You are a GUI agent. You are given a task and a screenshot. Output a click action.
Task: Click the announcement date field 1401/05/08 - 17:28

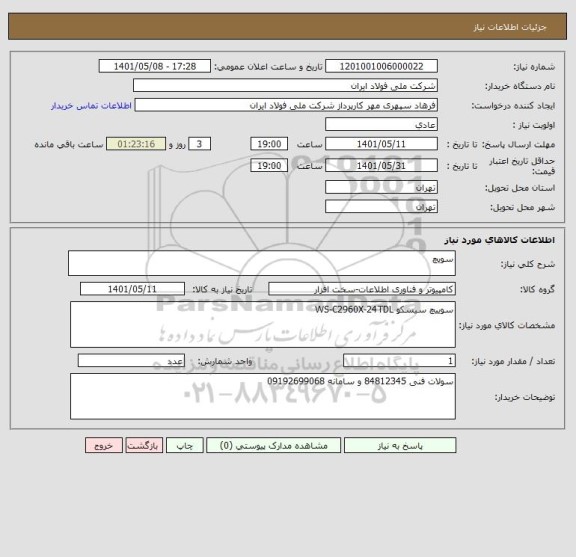pyautogui.click(x=155, y=66)
